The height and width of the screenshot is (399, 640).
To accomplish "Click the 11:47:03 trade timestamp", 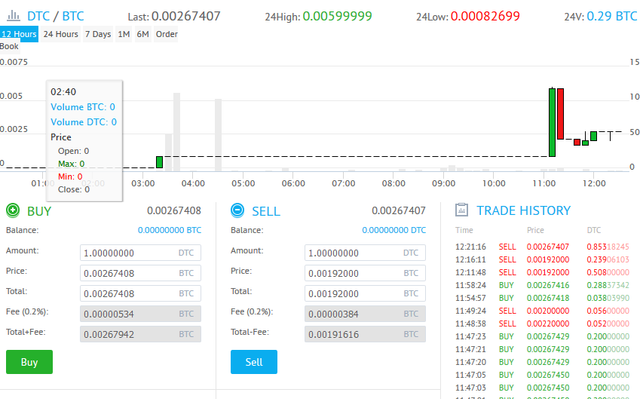I will coord(471,388).
